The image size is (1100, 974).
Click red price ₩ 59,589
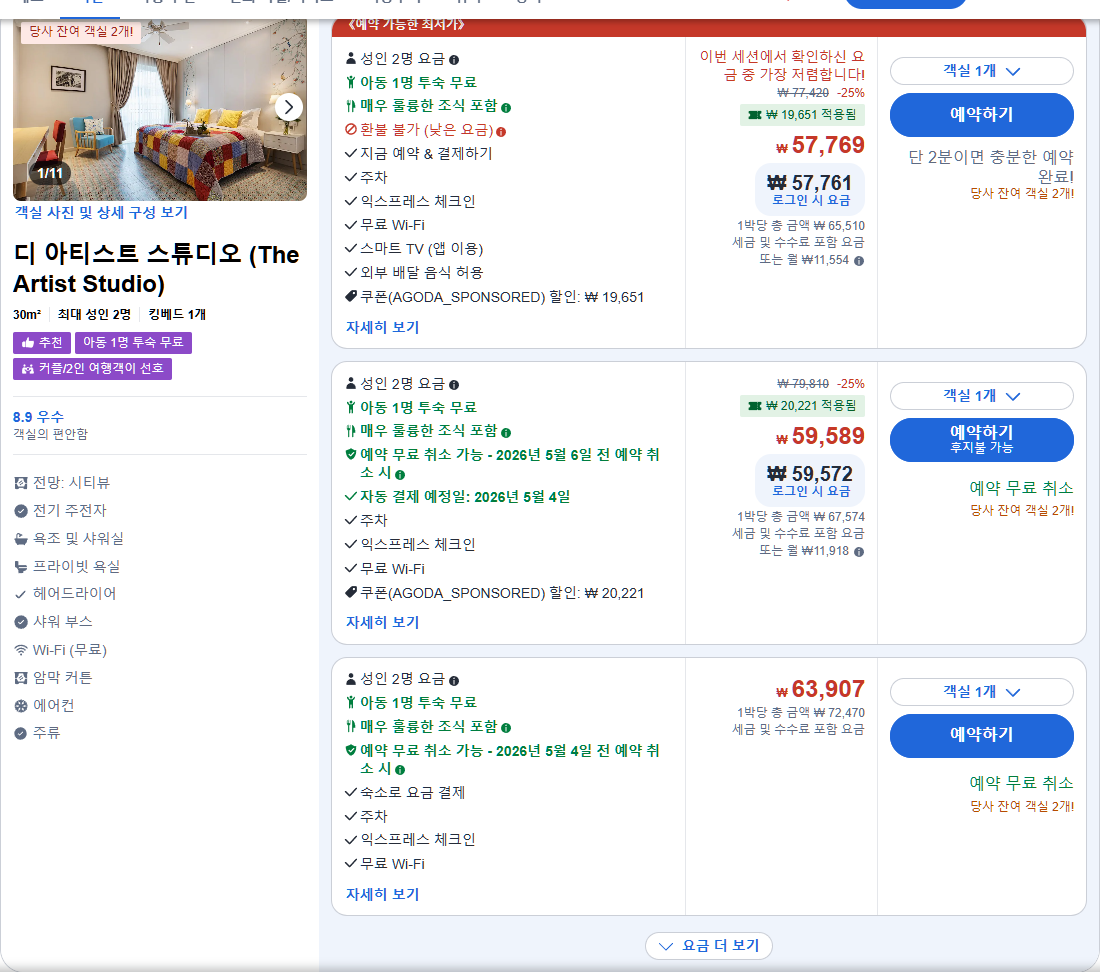click(x=820, y=436)
